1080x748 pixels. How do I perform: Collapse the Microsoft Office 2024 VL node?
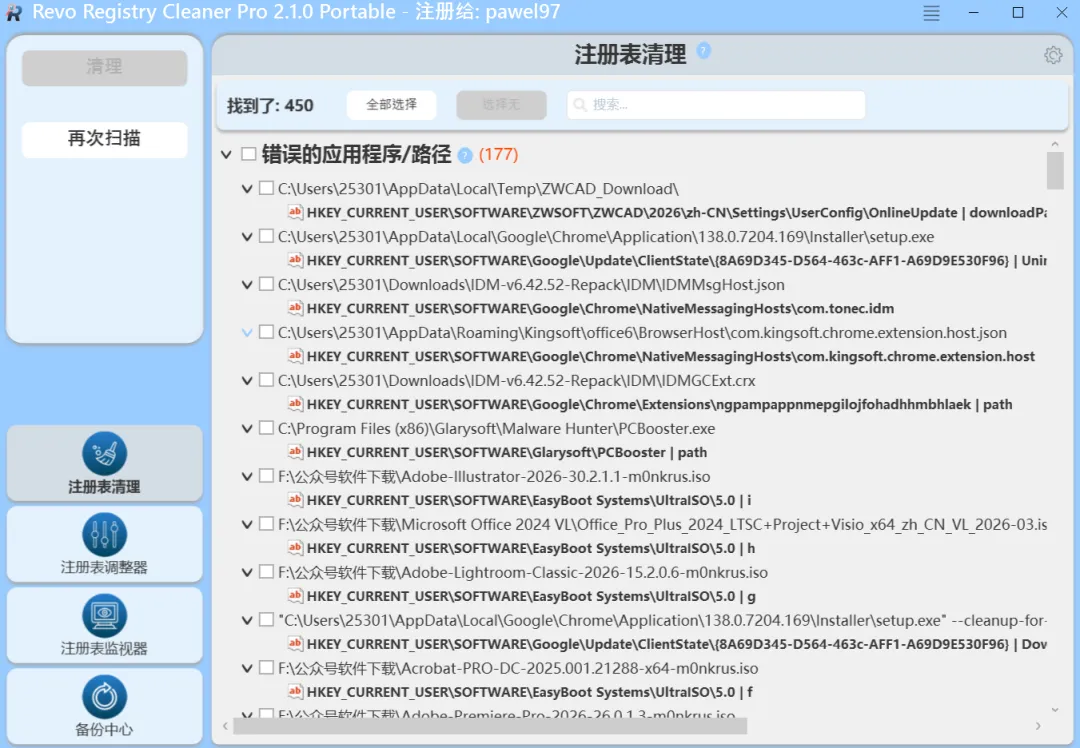pos(247,524)
